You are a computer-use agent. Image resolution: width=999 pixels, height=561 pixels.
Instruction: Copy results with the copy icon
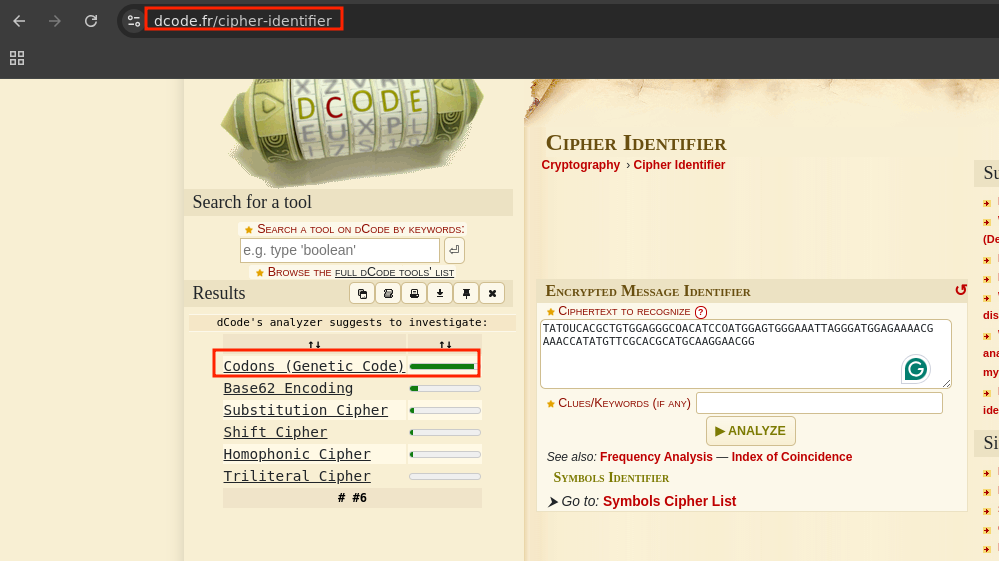point(363,294)
